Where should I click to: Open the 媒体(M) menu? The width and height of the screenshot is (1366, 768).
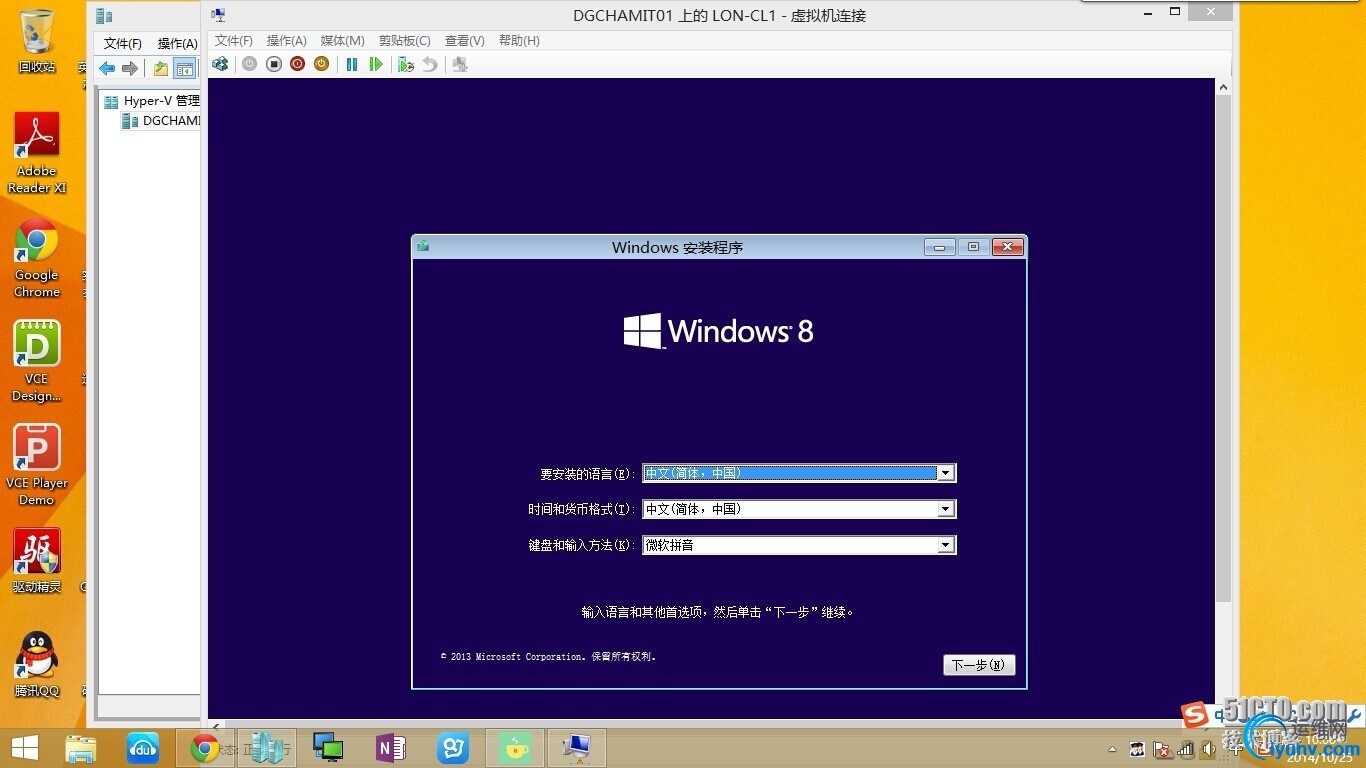coord(342,41)
